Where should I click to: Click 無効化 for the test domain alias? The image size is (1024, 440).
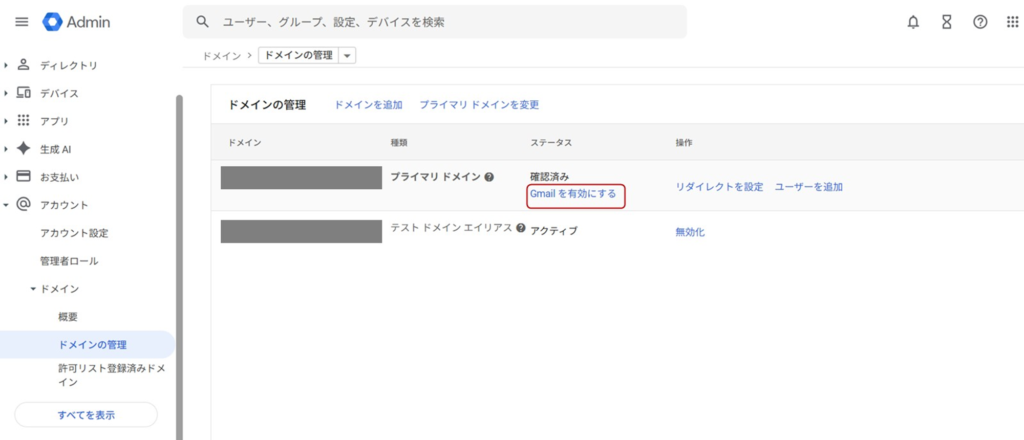690,232
